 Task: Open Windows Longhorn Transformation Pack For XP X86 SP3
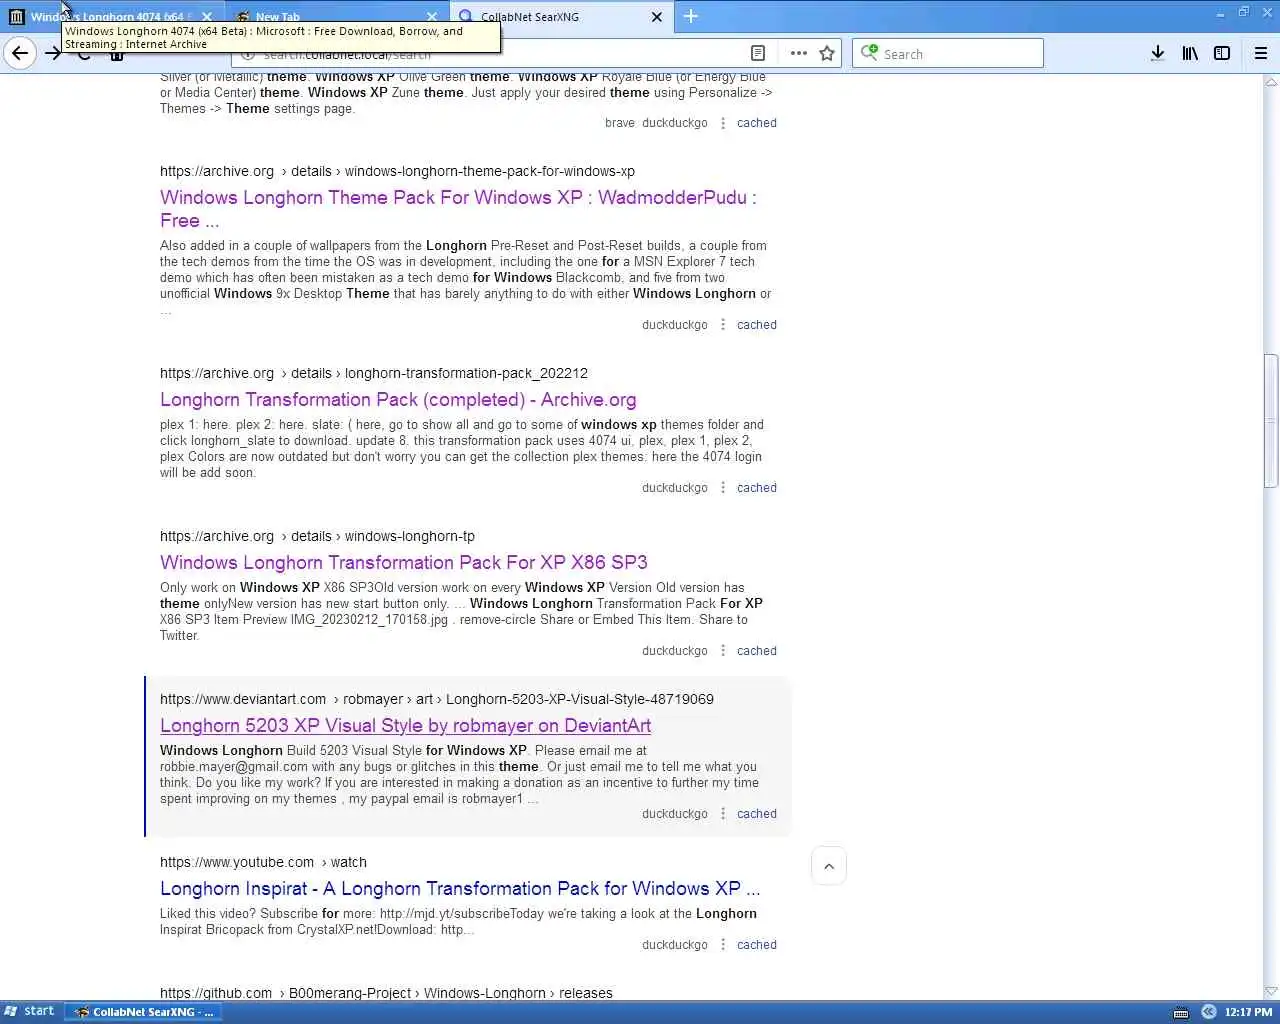(x=404, y=563)
